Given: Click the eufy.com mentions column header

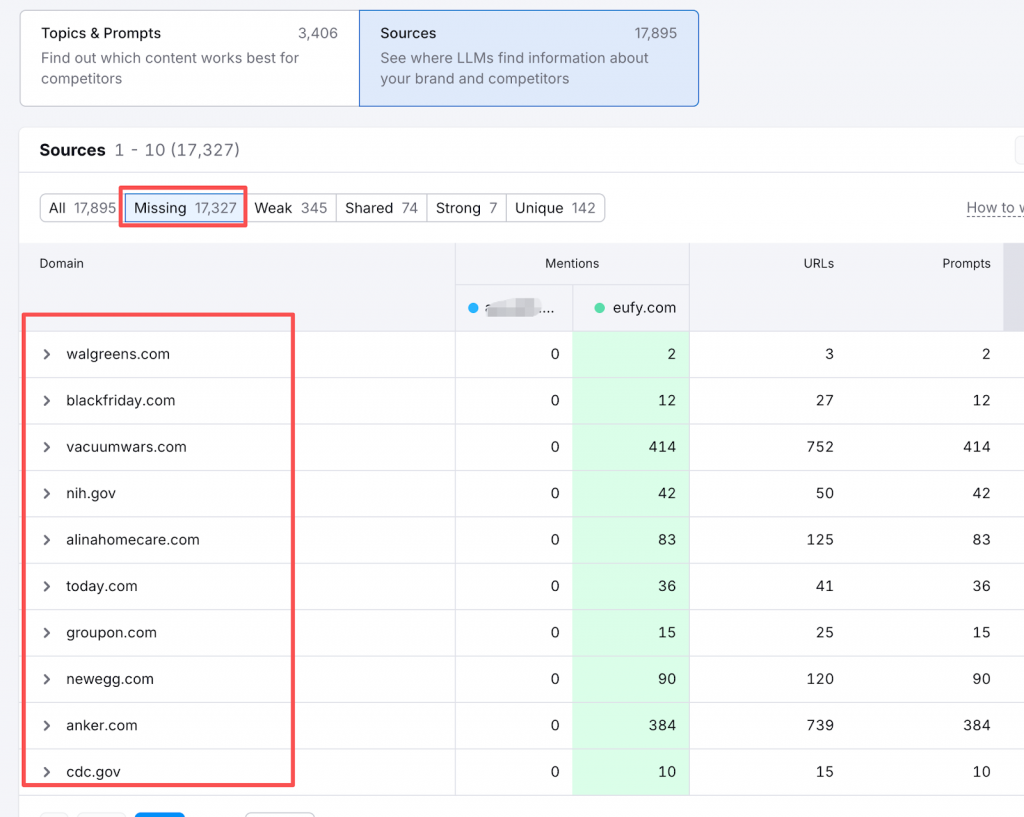Looking at the screenshot, I should tap(634, 308).
